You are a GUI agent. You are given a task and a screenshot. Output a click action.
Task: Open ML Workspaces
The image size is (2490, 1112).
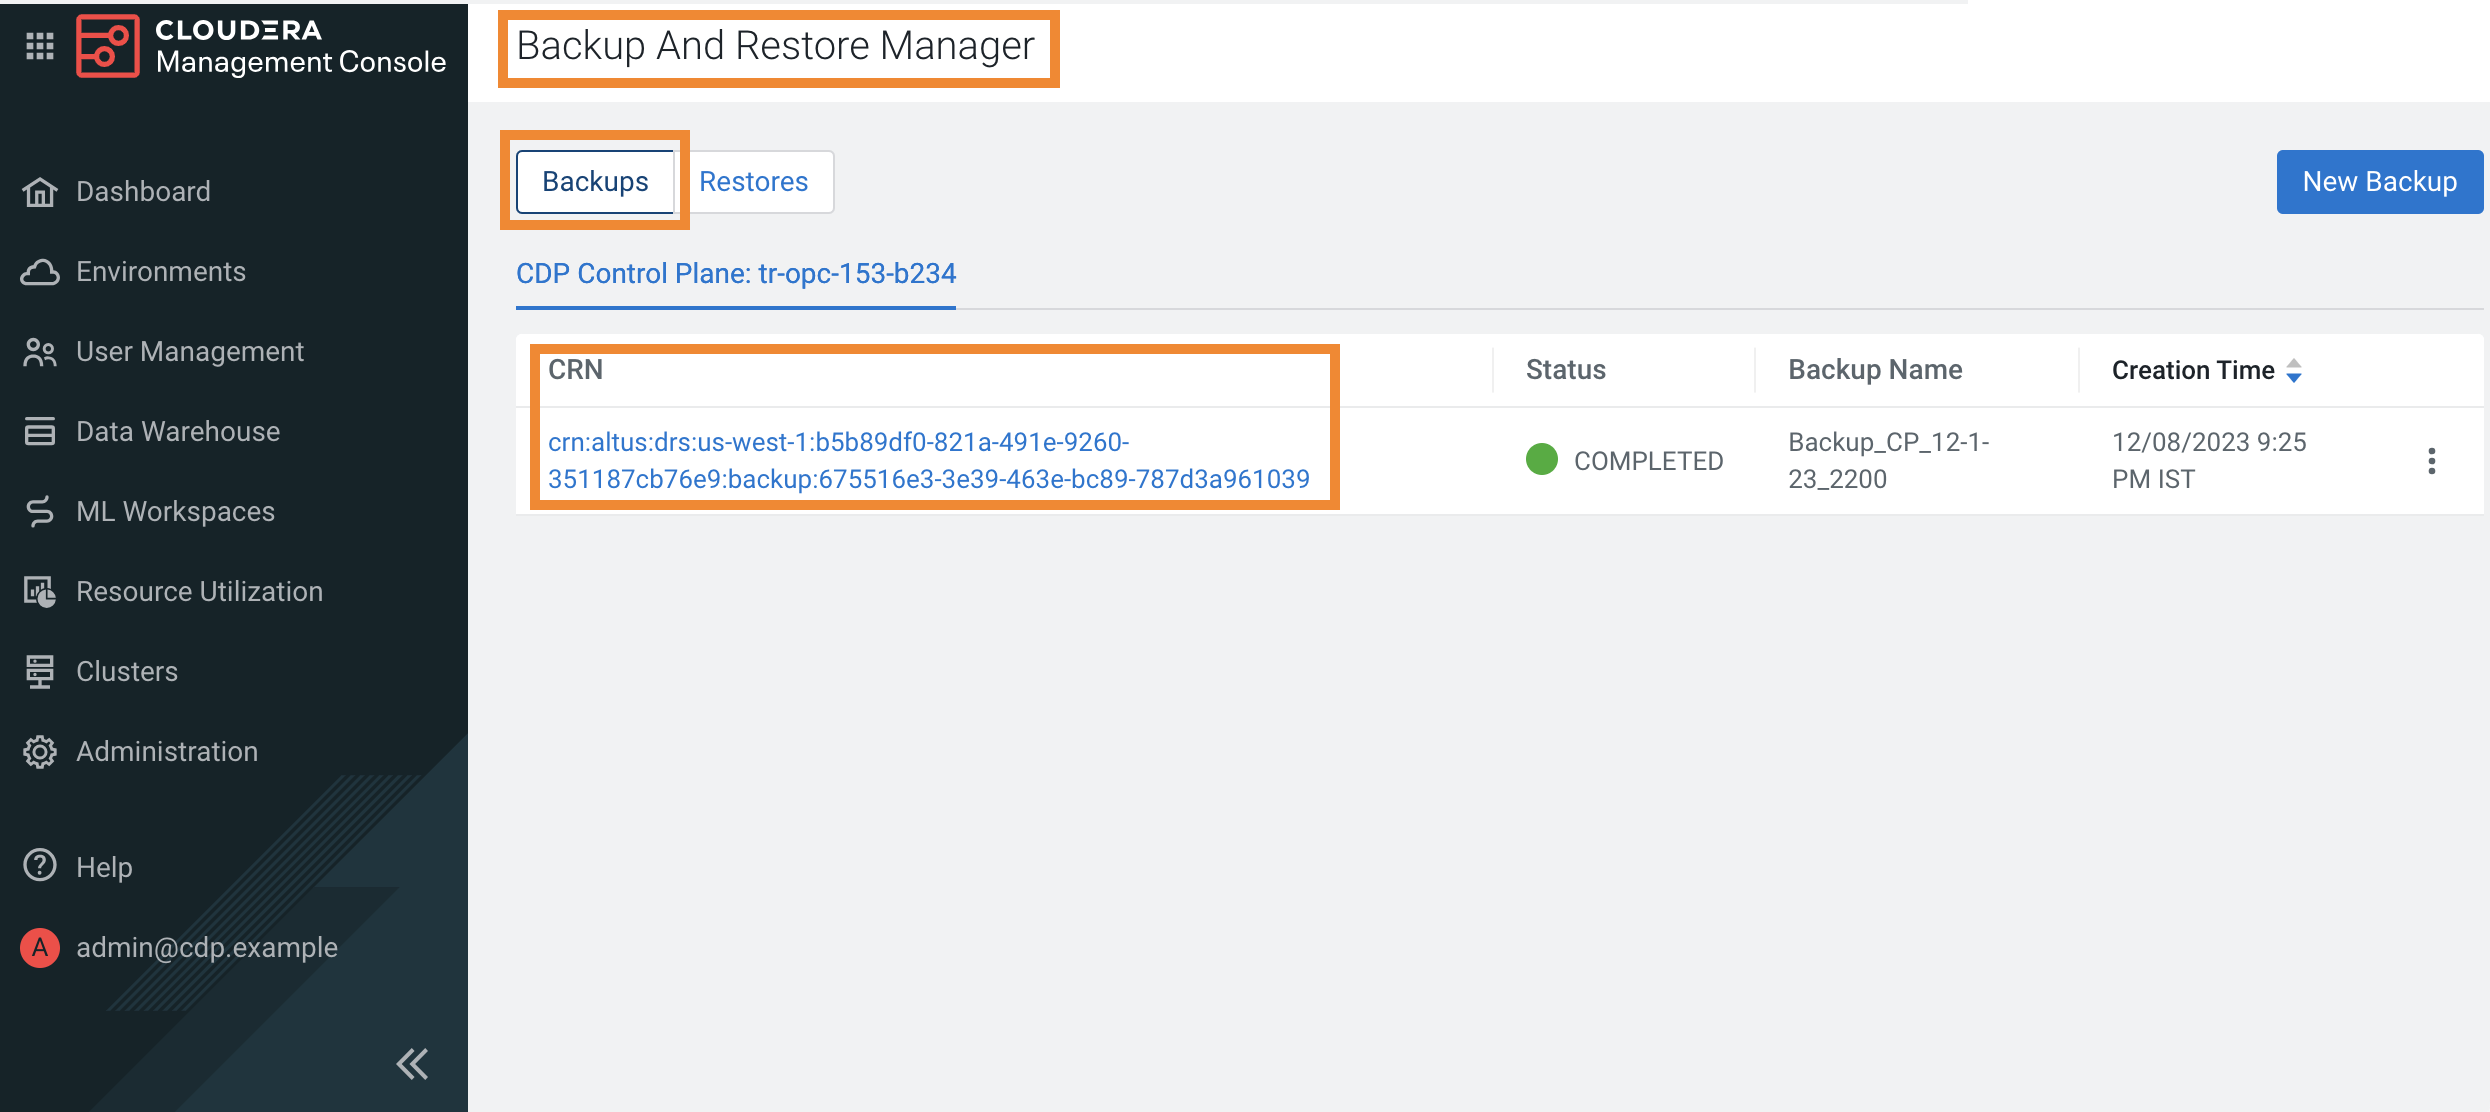pyautogui.click(x=175, y=511)
